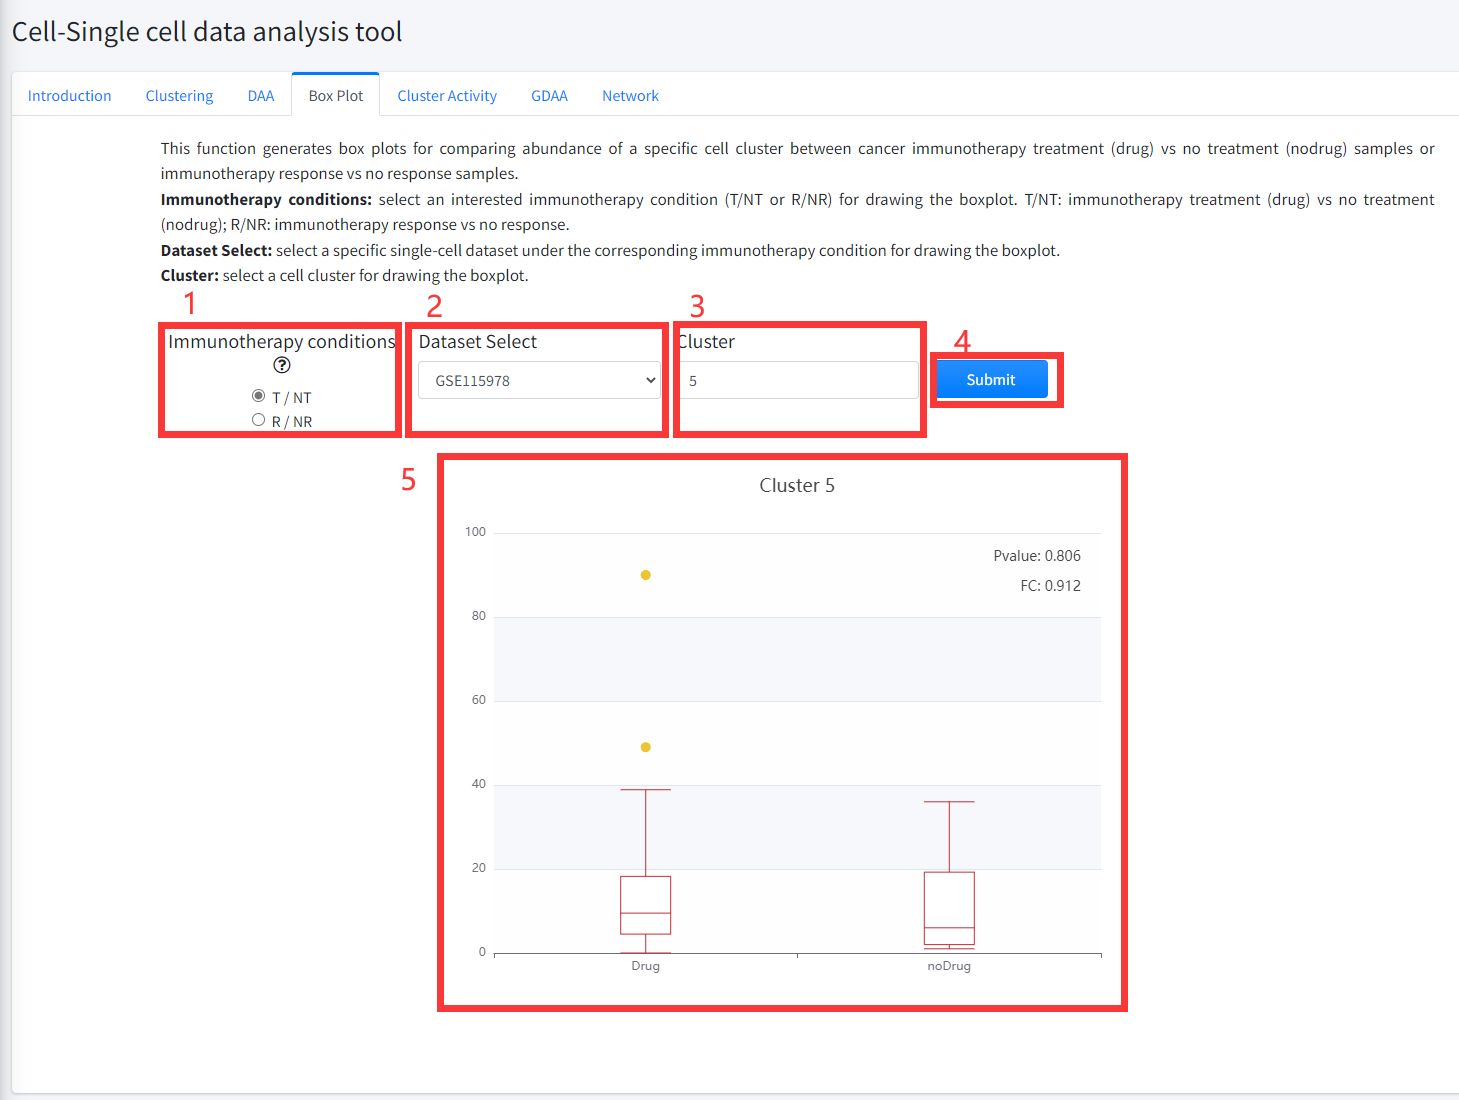Switch to the GDAA tab
Screen dimensions: 1459x1100
click(549, 96)
